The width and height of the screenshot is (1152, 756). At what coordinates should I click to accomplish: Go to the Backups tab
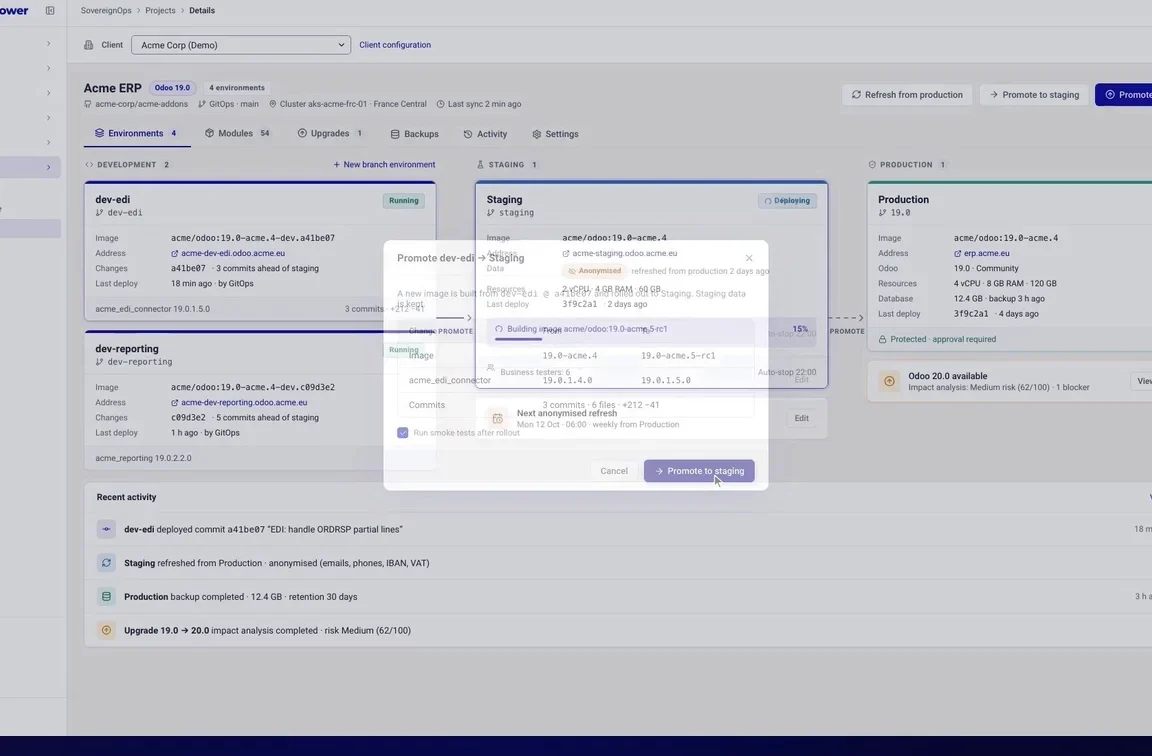(414, 134)
